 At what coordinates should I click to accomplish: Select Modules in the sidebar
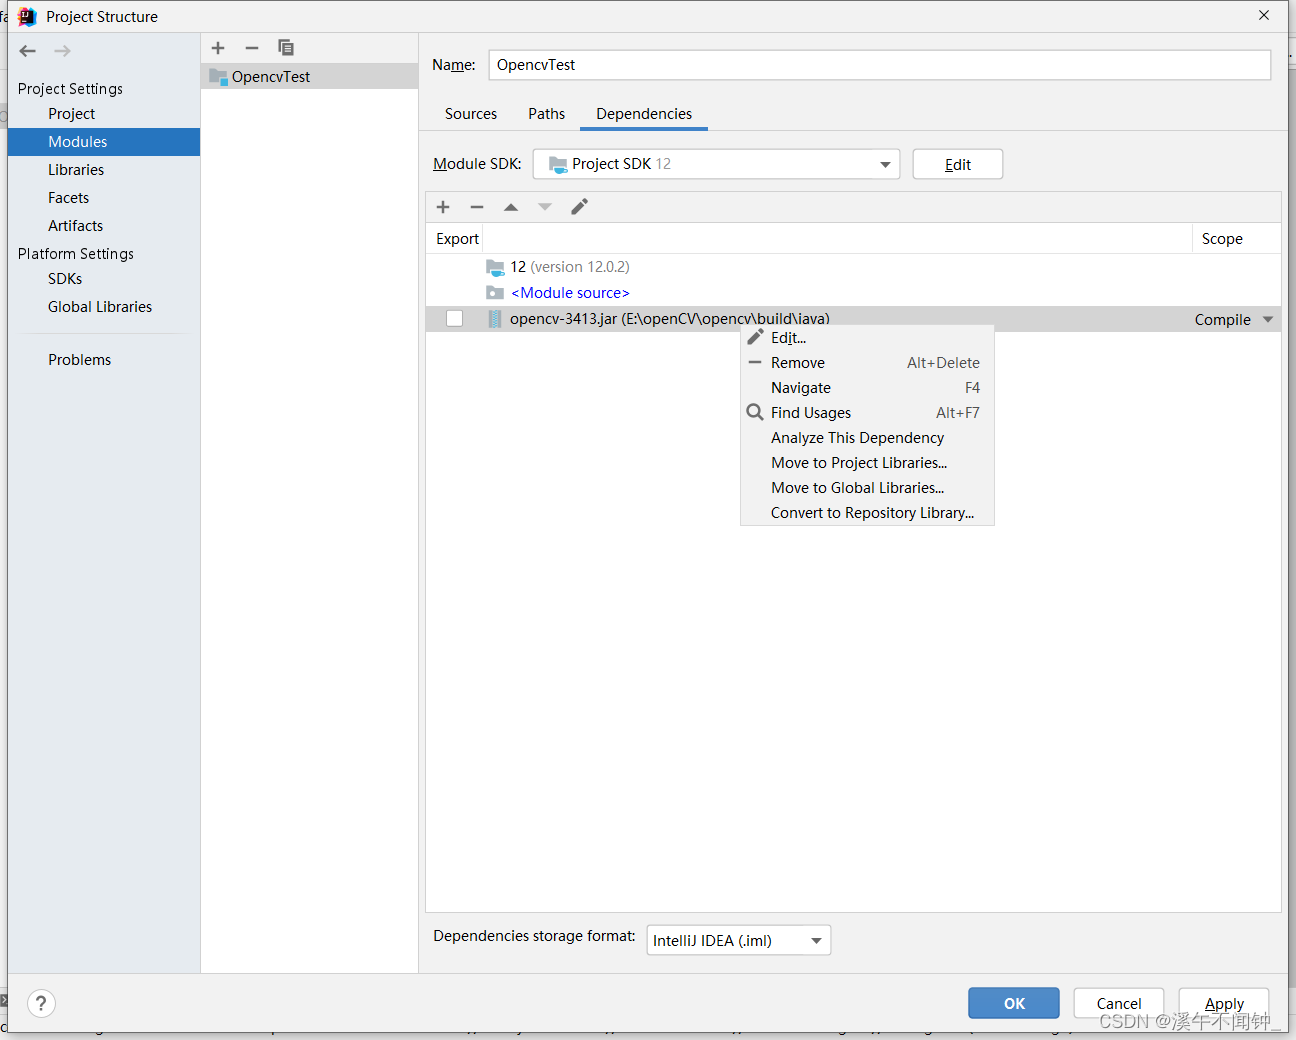[x=104, y=142]
